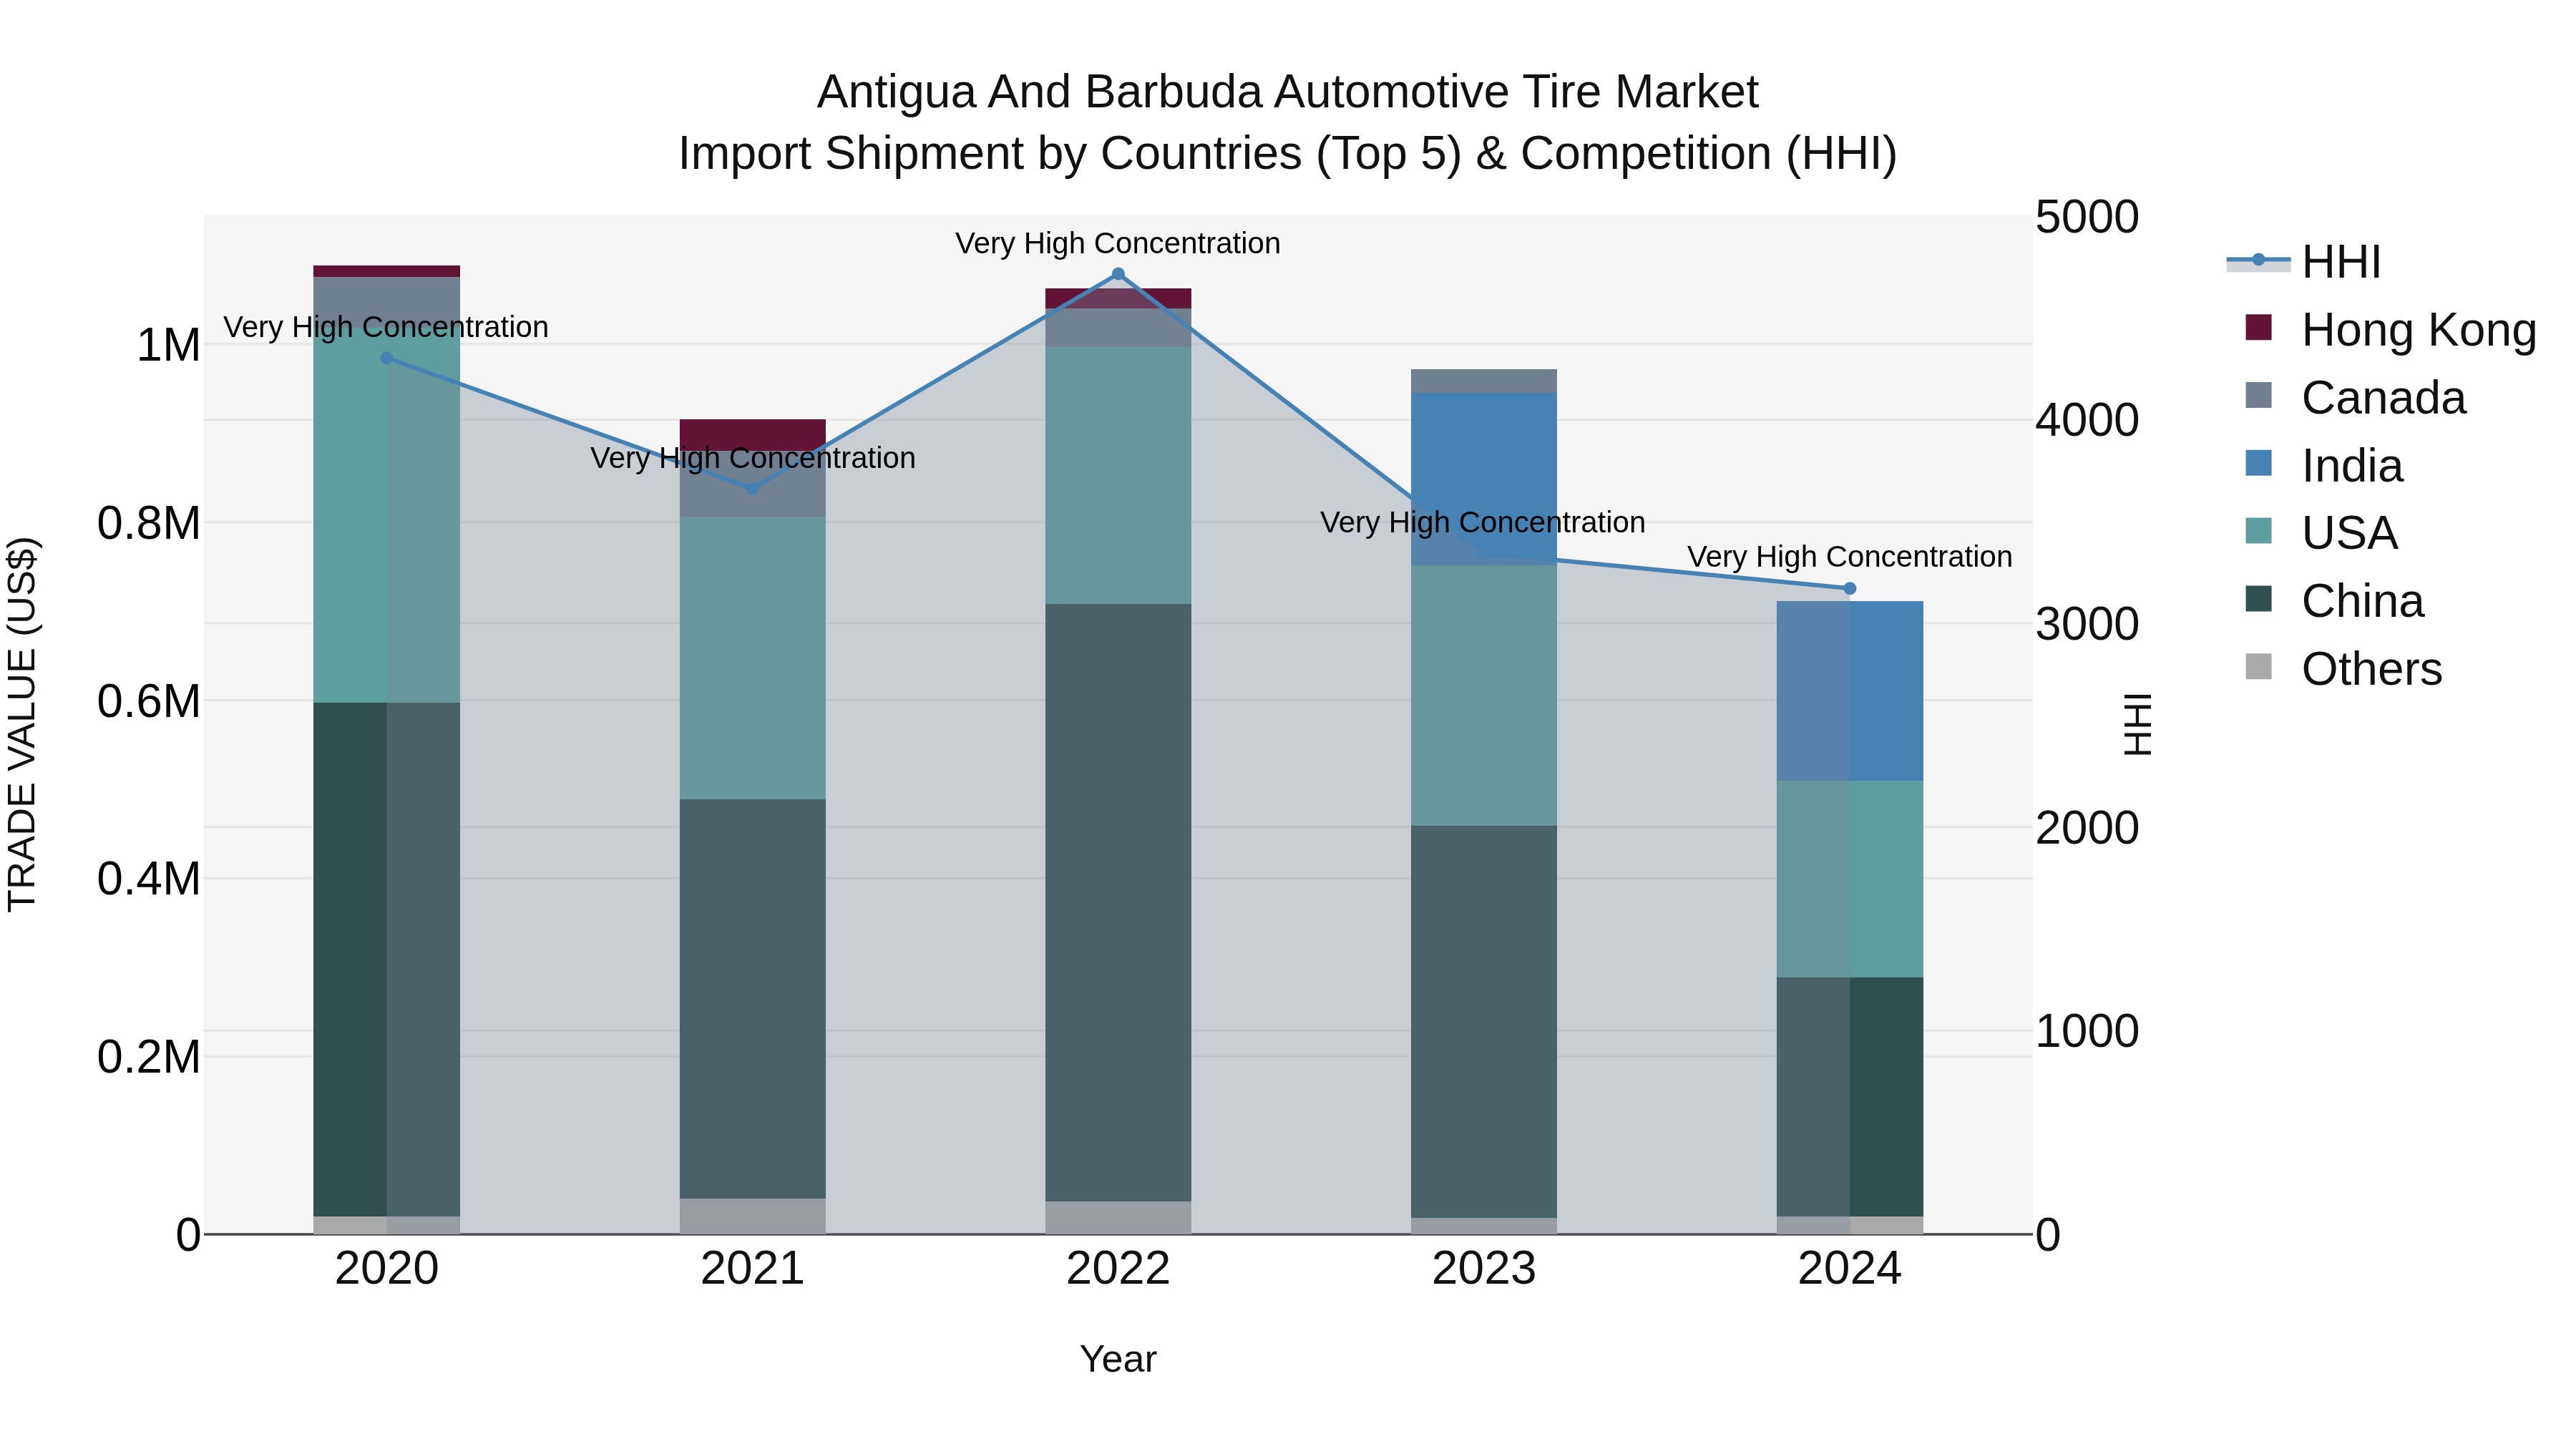Viewport: 2576px width, 1449px height.
Task: Toggle the Canada legend entry
Action: pyautogui.click(x=2355, y=398)
